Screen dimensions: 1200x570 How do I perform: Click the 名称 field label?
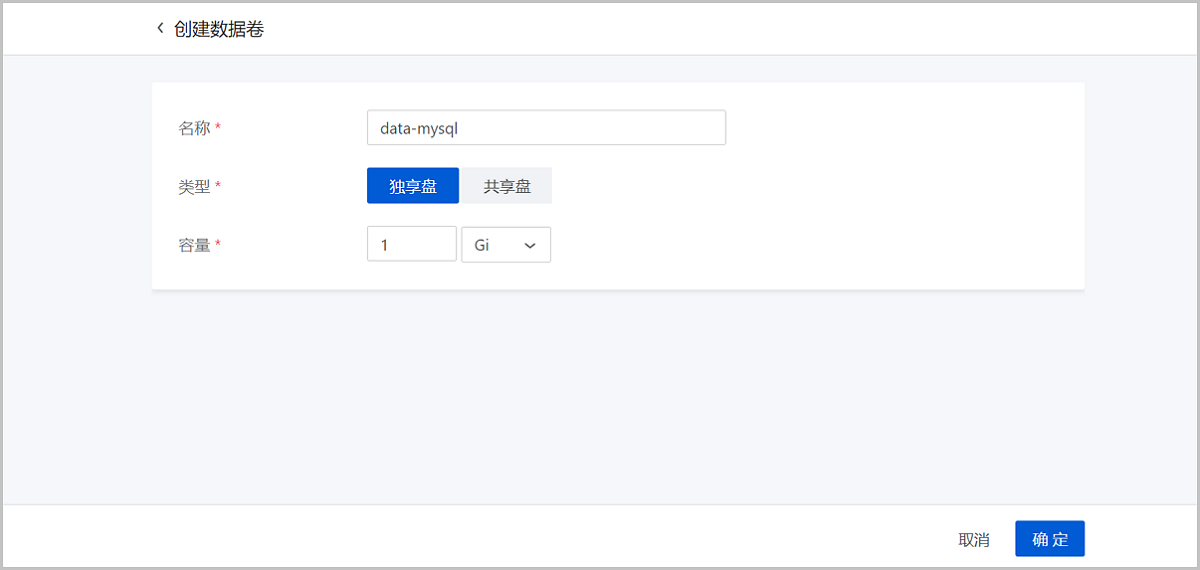click(x=194, y=128)
